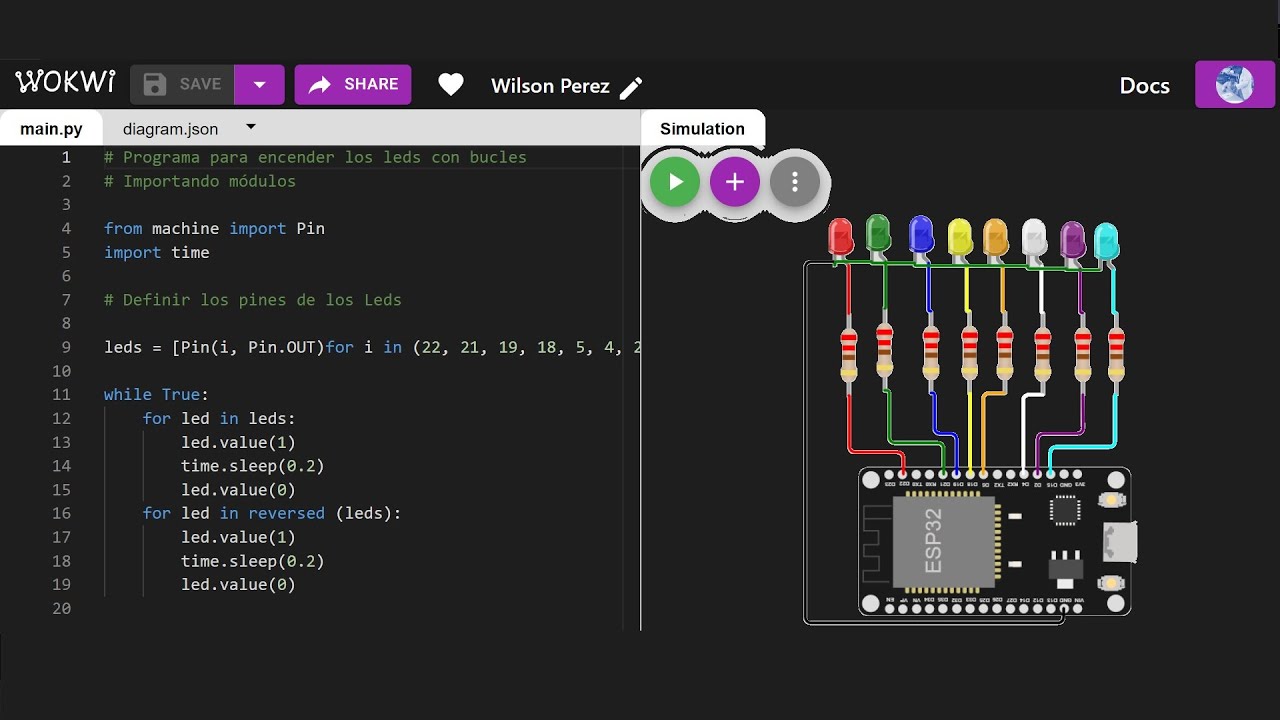Click the project name 'Wilson Perez'

tap(550, 86)
